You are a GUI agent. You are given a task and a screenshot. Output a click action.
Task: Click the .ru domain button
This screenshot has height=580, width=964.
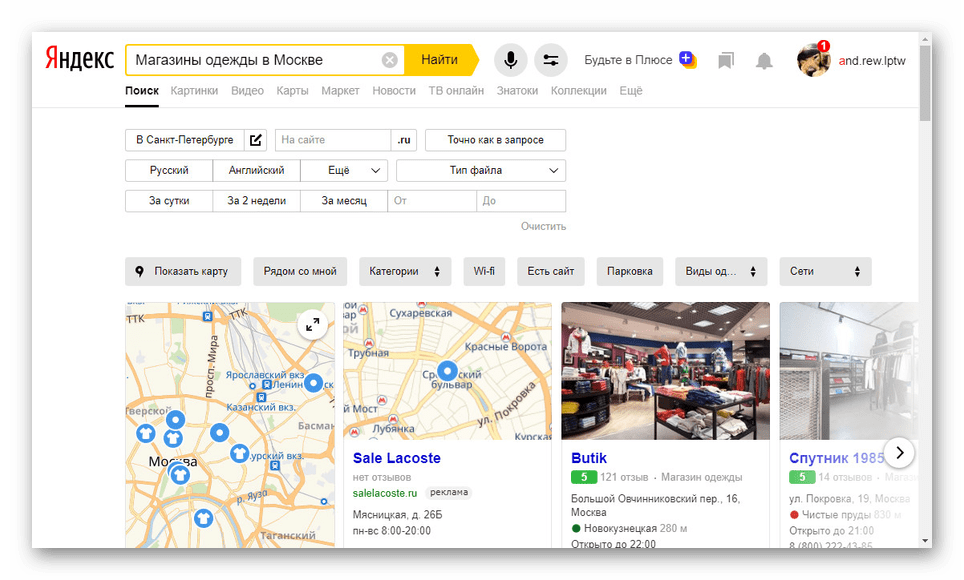[404, 140]
